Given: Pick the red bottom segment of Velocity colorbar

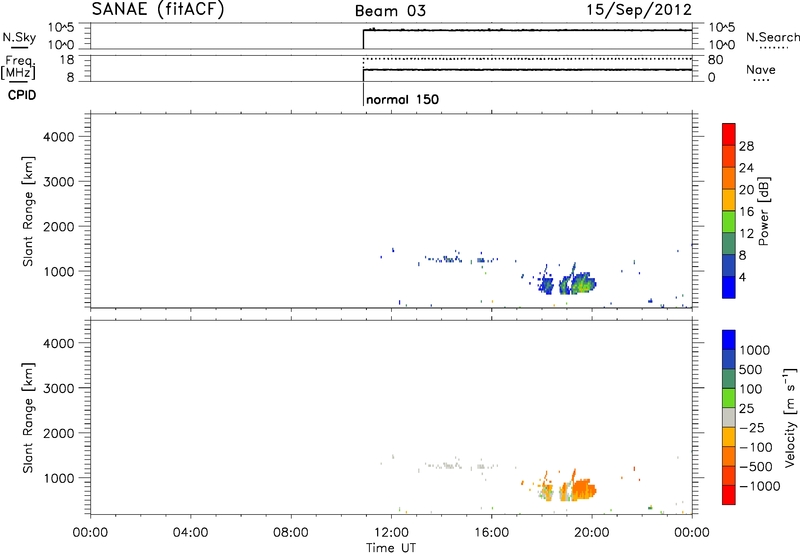Looking at the screenshot, I should (729, 495).
